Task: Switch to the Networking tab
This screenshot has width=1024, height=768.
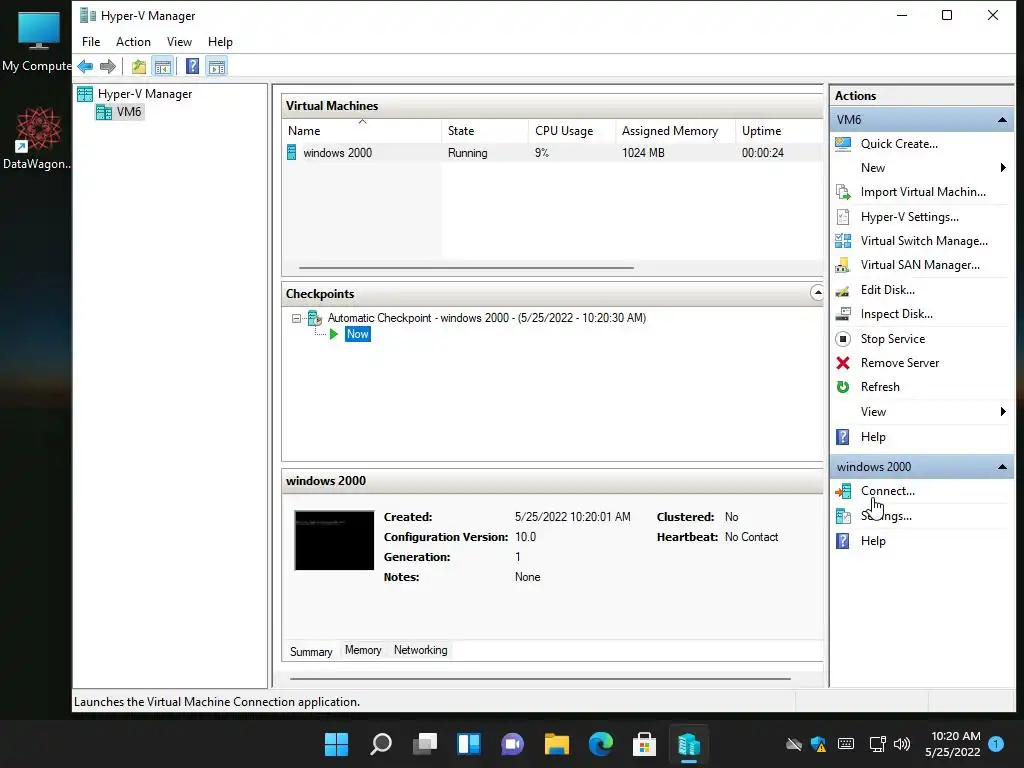Action: pyautogui.click(x=421, y=650)
